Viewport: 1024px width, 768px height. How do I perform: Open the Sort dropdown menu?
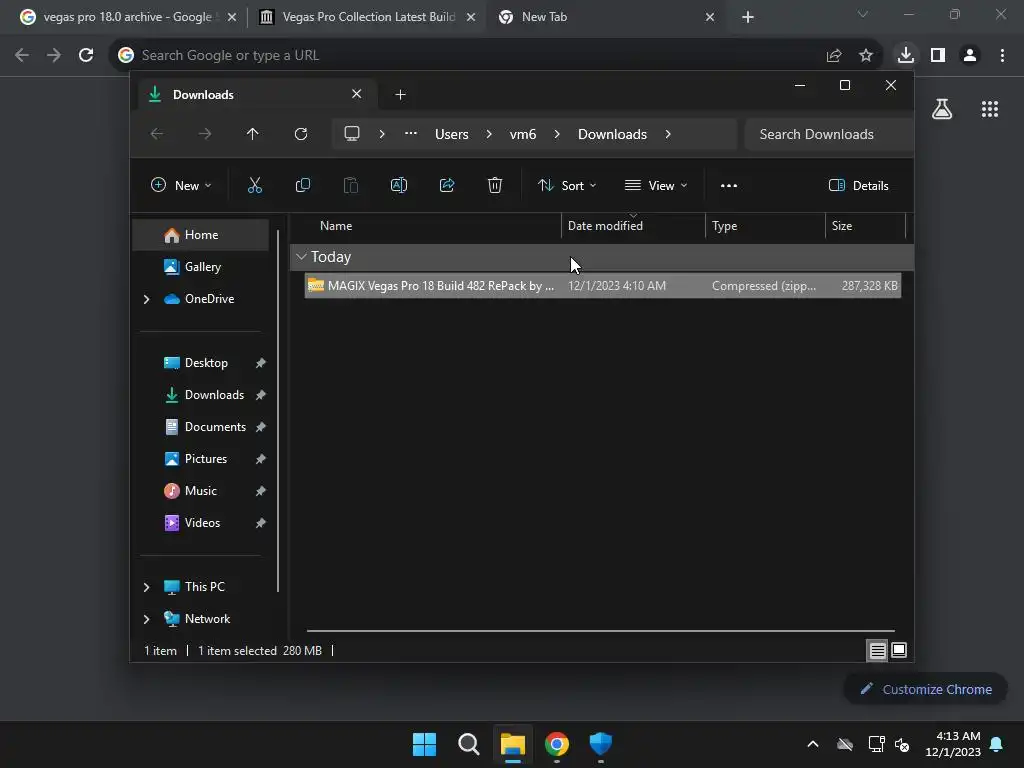pos(566,185)
